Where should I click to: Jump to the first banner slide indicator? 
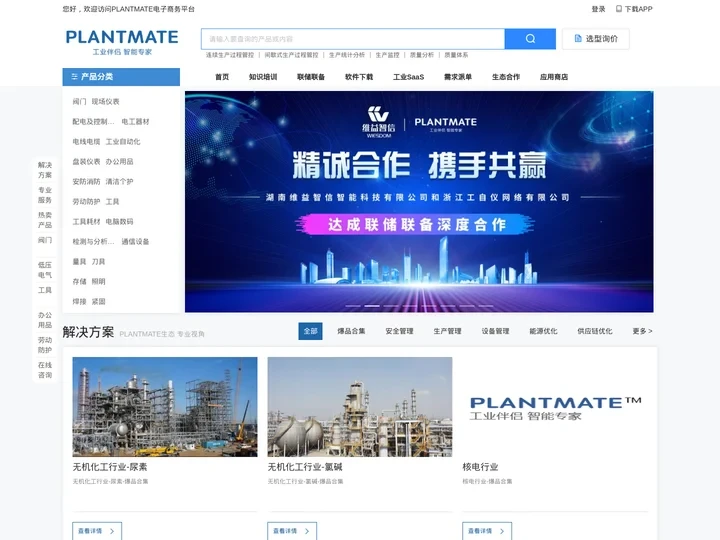353,306
